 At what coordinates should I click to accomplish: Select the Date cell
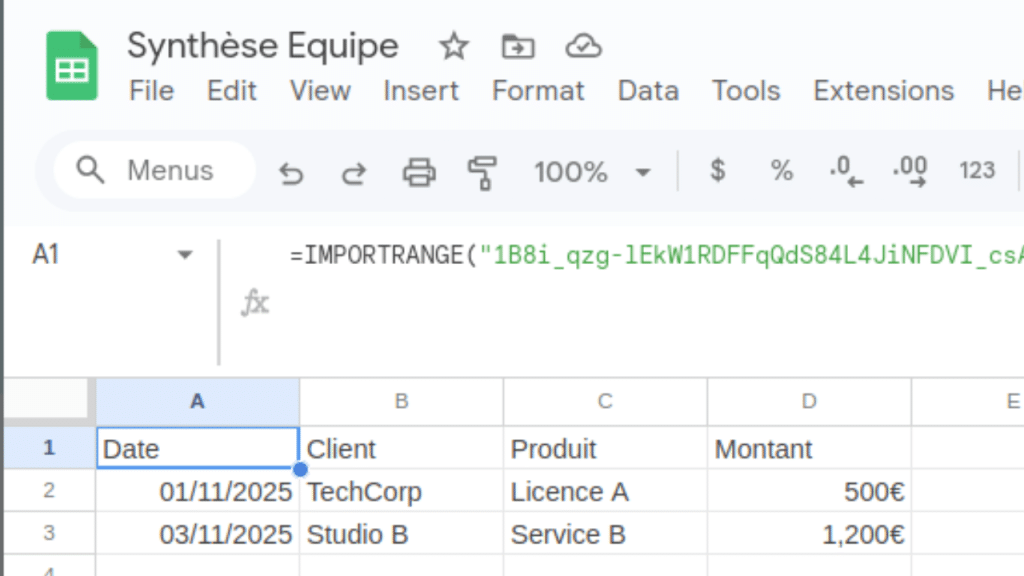point(197,449)
